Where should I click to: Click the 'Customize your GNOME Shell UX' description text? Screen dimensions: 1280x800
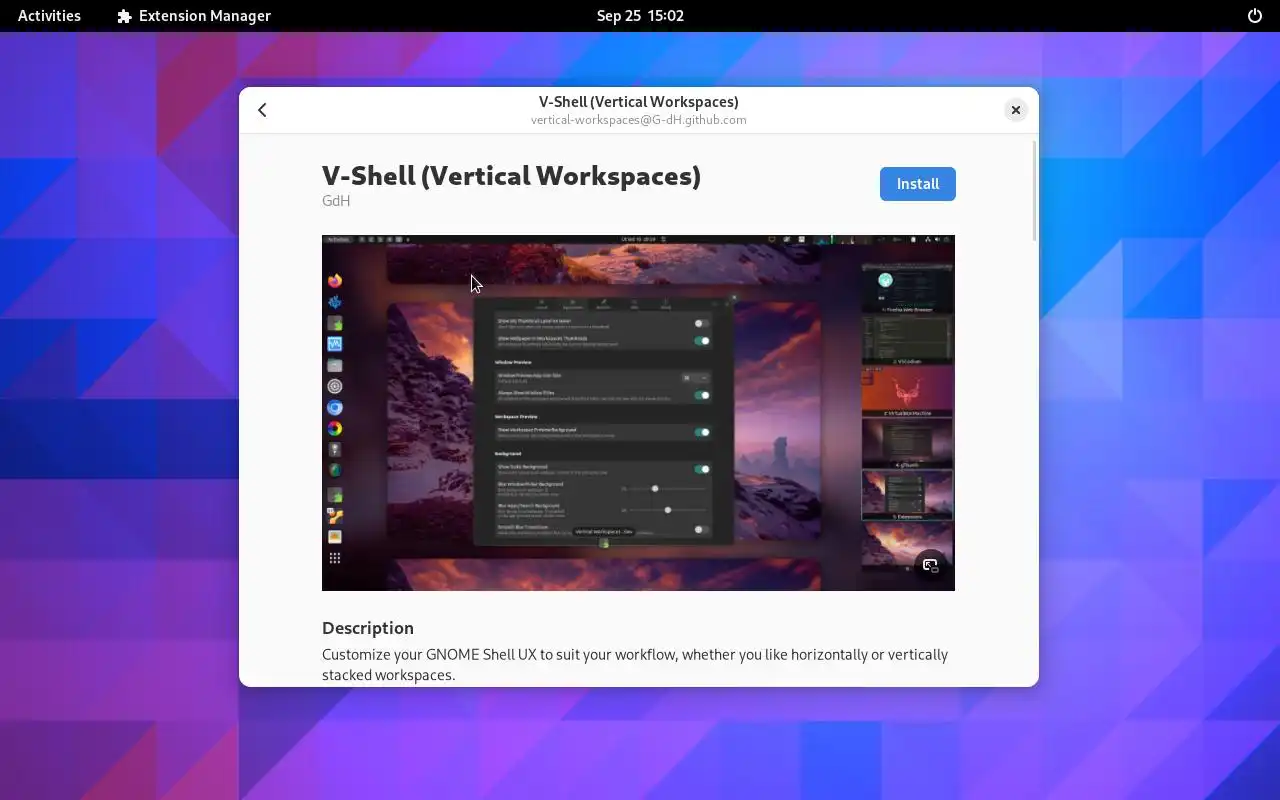pyautogui.click(x=635, y=665)
